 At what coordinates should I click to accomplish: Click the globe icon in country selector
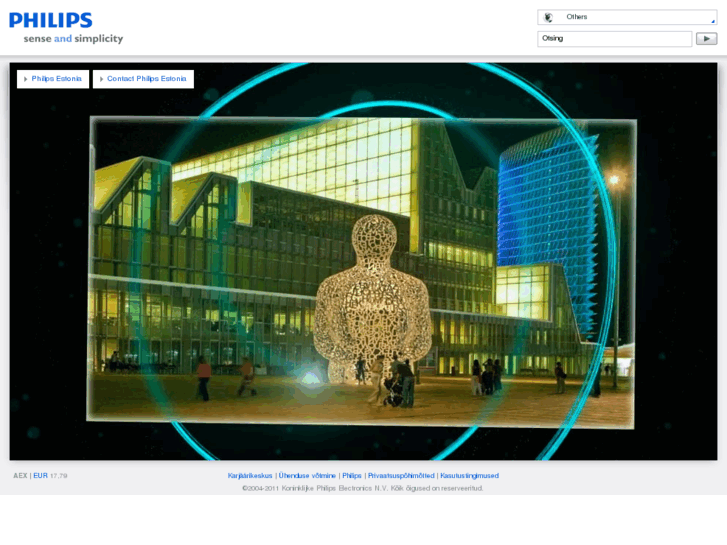[x=548, y=17]
